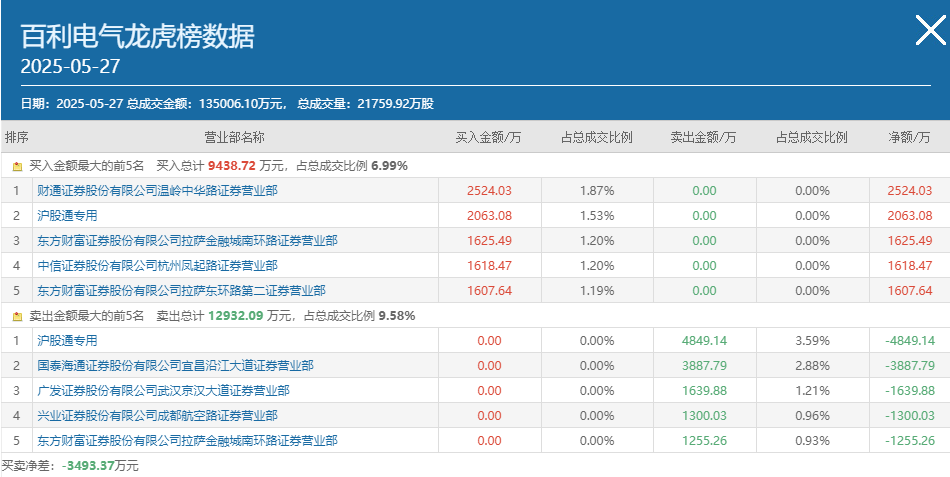Viewport: 950px width, 477px height.
Task: Click the 1.87% ratio cell
Action: click(597, 191)
